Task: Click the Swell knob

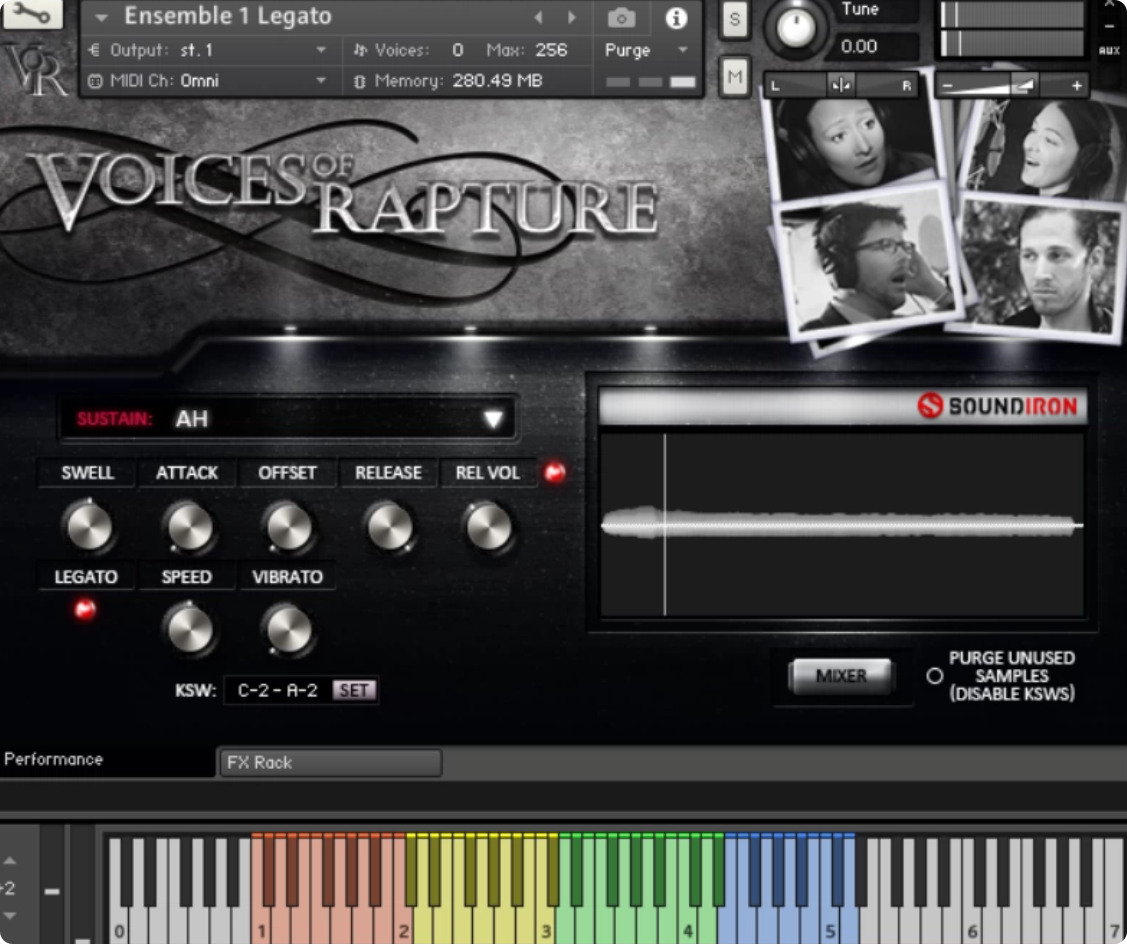Action: (88, 526)
